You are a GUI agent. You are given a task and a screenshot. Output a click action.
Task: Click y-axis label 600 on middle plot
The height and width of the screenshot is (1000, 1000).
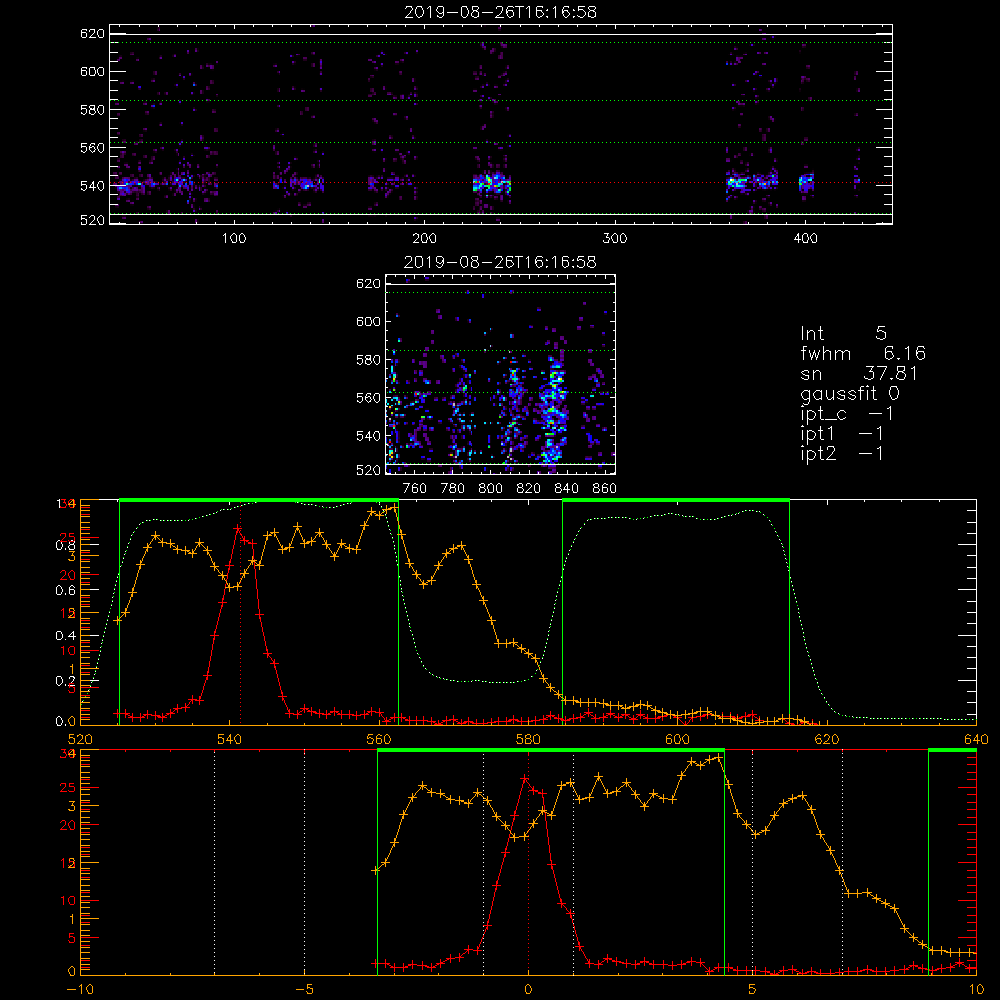368,321
